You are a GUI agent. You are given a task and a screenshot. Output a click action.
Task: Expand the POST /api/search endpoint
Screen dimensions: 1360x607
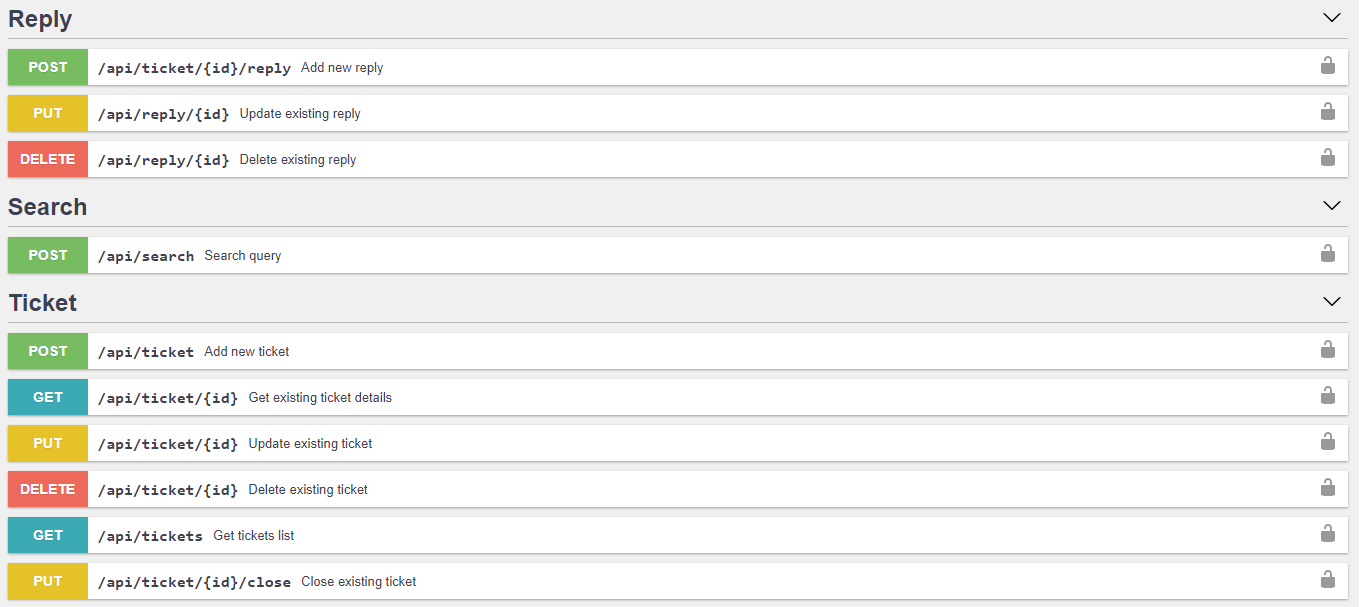[678, 255]
